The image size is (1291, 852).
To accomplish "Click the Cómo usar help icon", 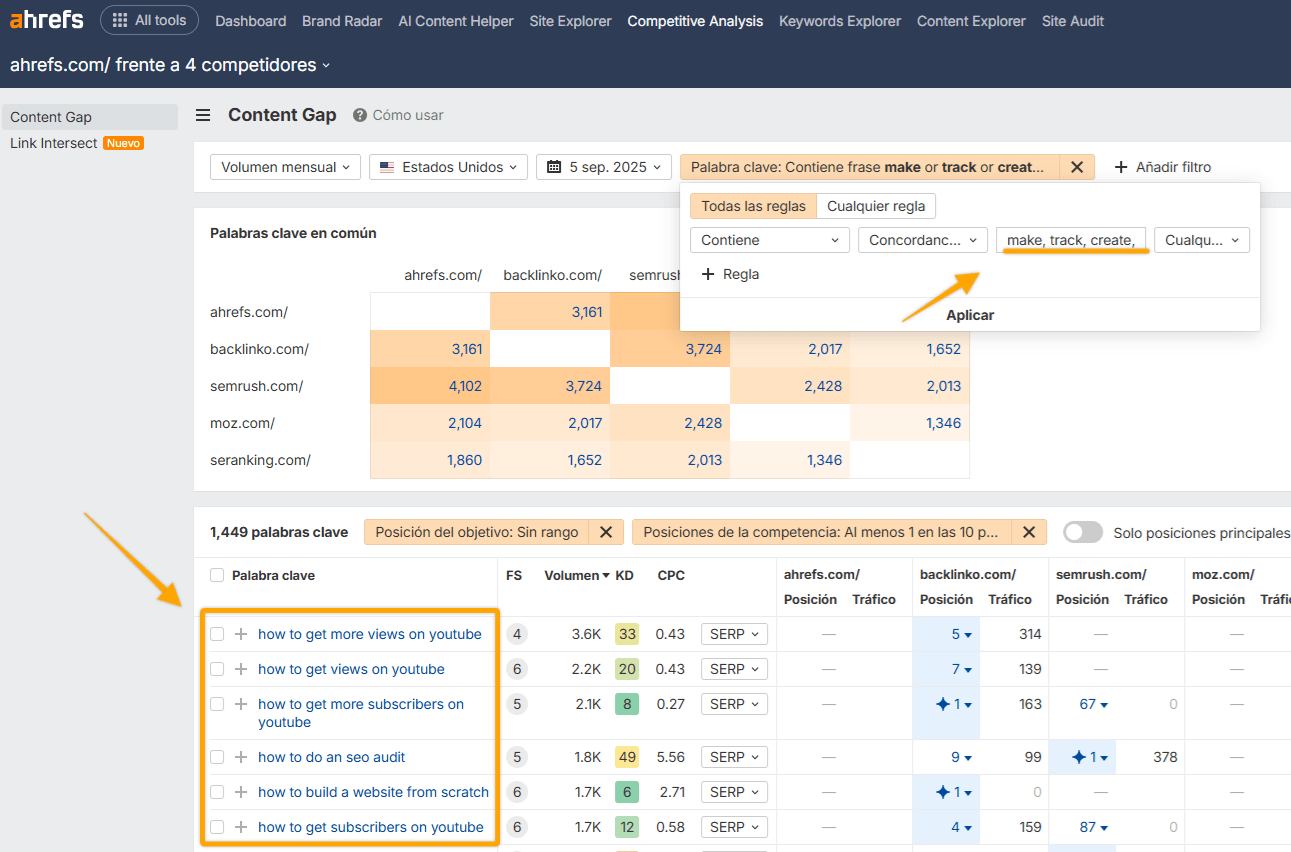I will click(x=361, y=115).
